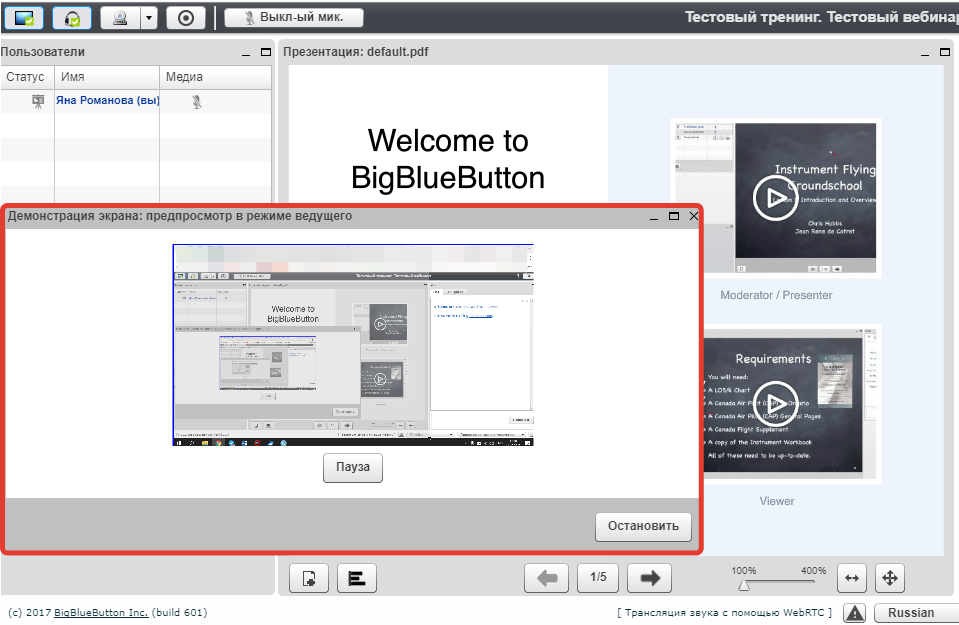Click the 'Пауза' button
Viewport: 959px width, 625px height.
tap(353, 468)
